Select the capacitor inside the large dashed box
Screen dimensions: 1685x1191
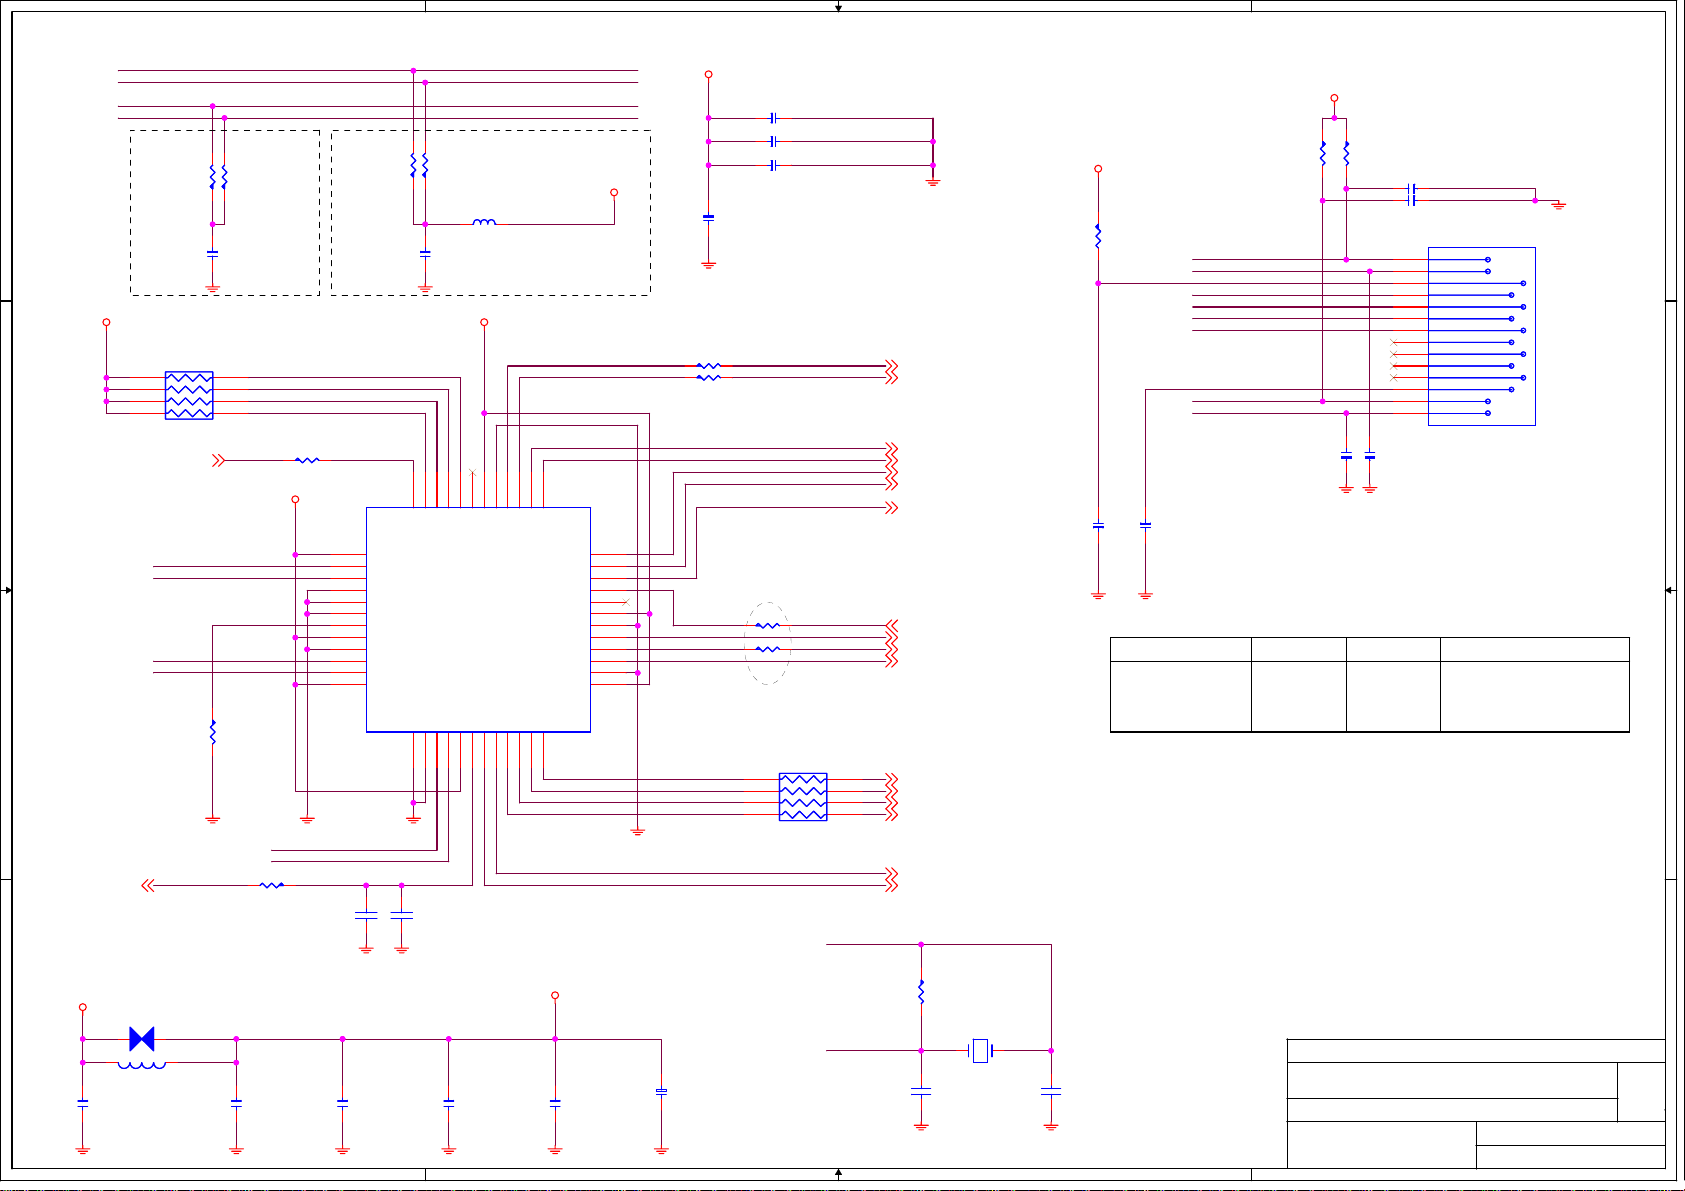point(425,254)
